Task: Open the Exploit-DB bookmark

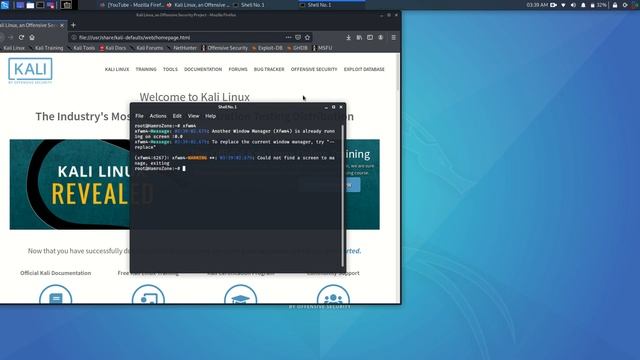Action: [267, 48]
